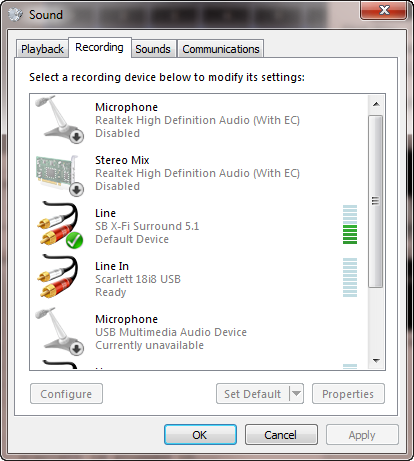The image size is (414, 461).
Task: Click the scroll up arrow of device list
Action: [376, 104]
